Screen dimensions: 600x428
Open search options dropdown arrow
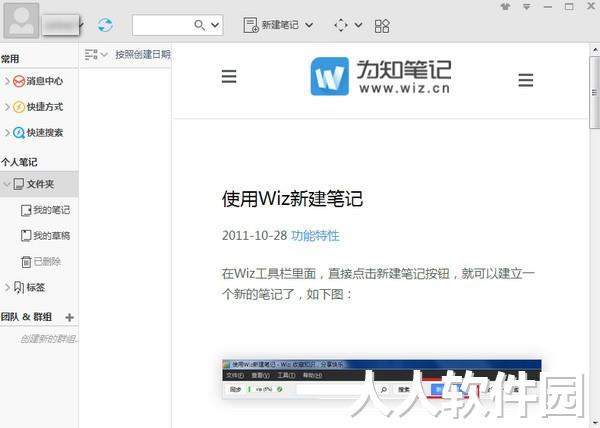(215, 25)
